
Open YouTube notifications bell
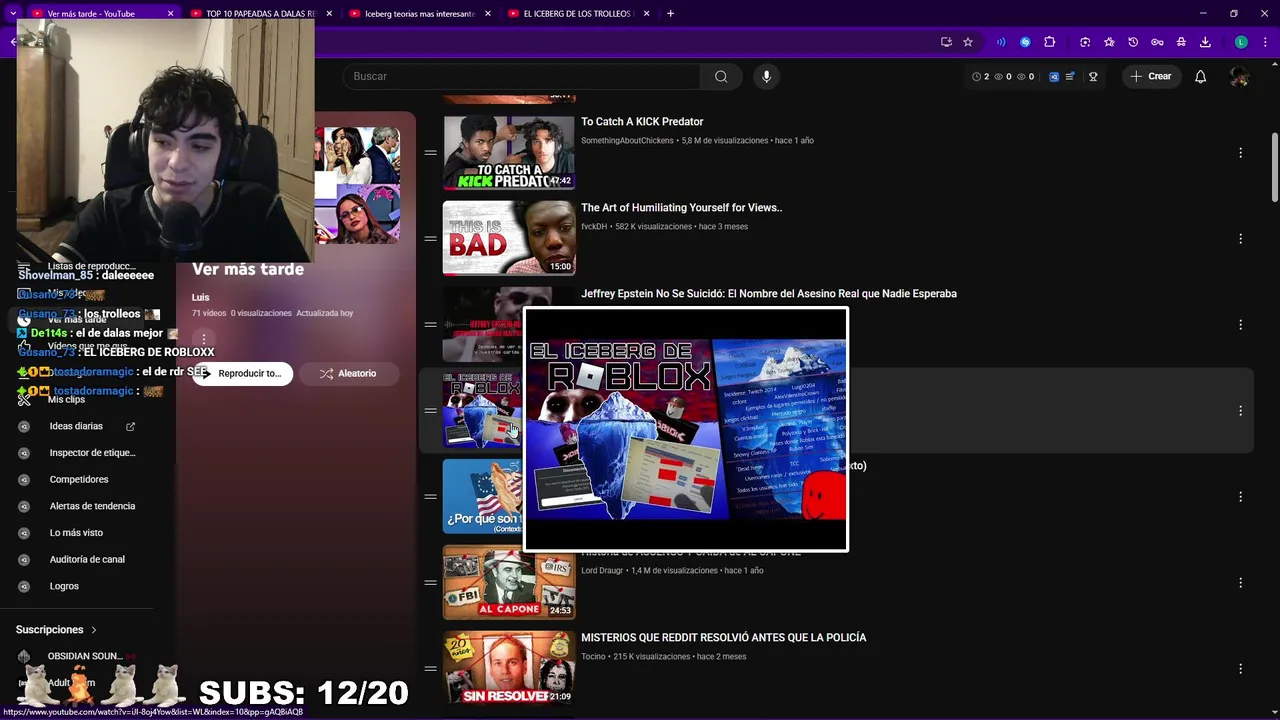coord(1201,76)
